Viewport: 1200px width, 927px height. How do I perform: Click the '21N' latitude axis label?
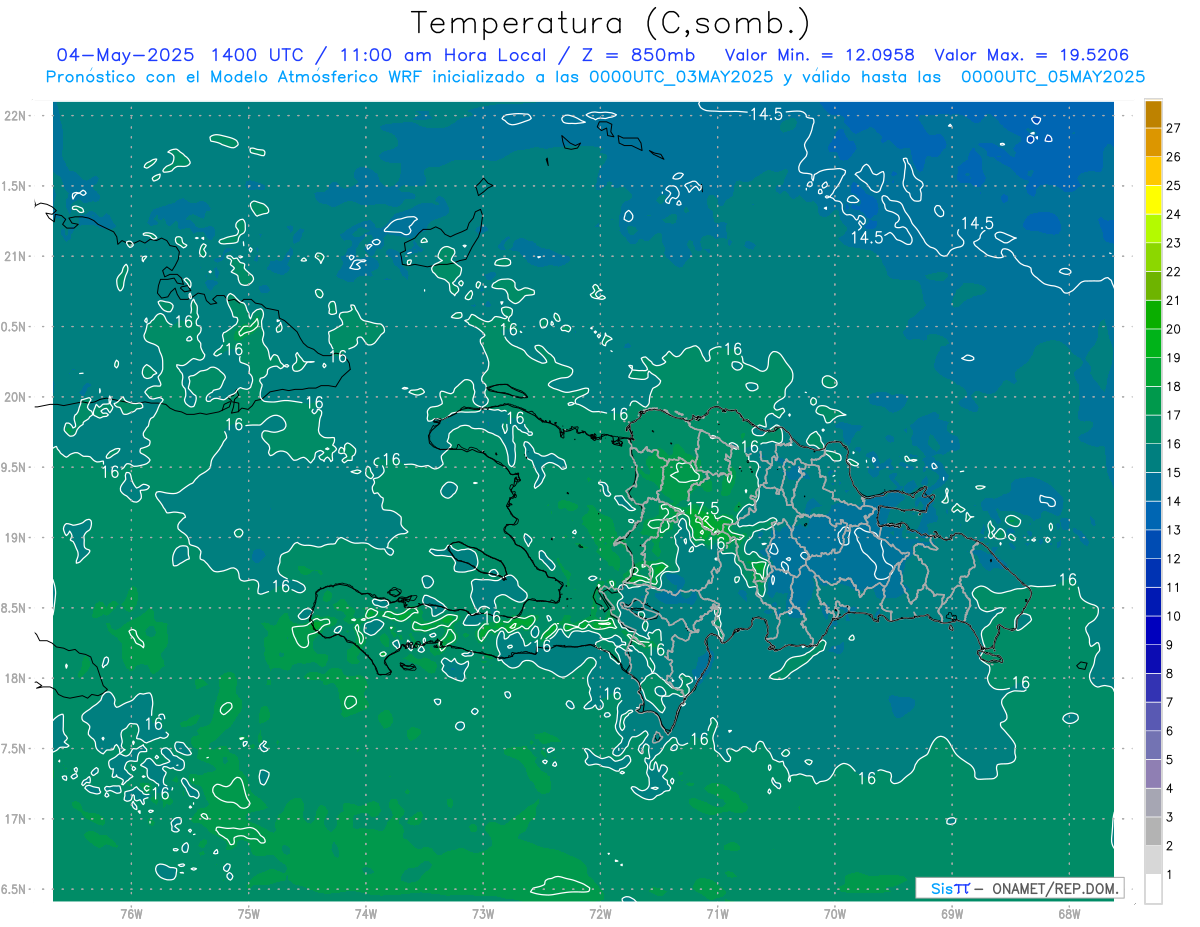[x=14, y=256]
